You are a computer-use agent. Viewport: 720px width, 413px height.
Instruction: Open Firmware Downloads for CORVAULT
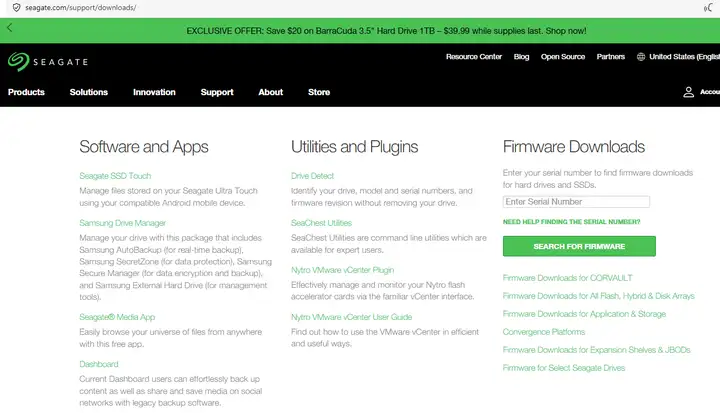568,278
